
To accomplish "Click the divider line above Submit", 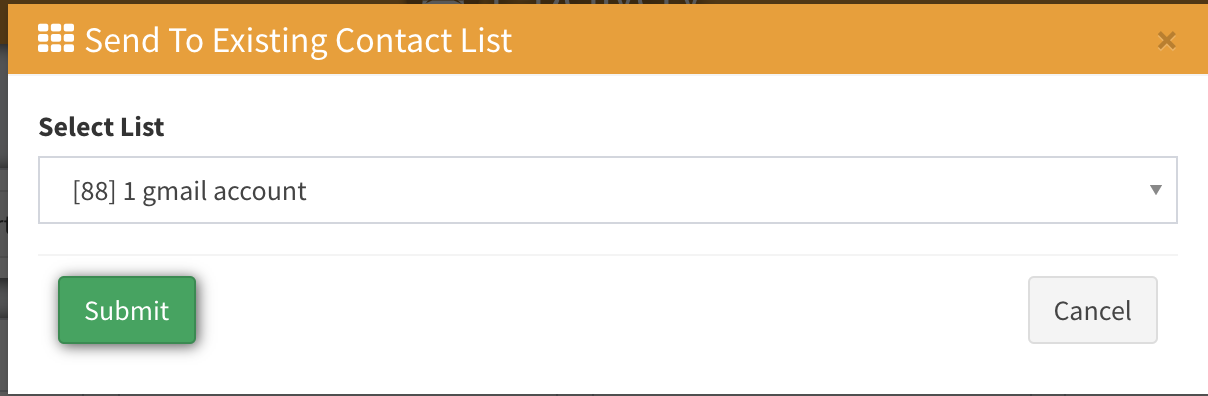I will 608,255.
